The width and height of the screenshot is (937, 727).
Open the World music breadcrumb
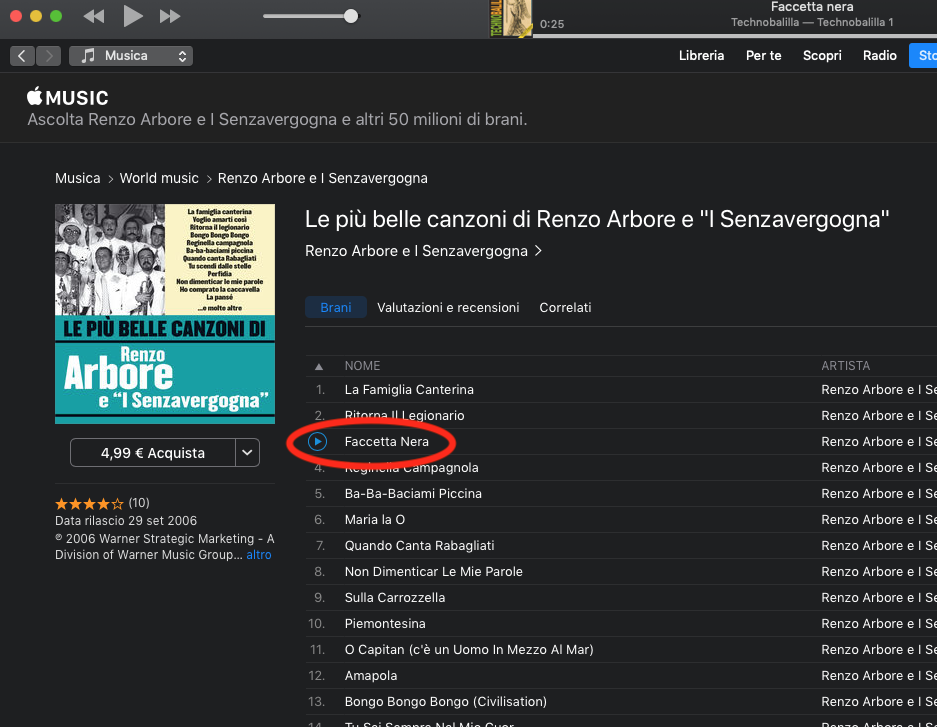click(159, 178)
